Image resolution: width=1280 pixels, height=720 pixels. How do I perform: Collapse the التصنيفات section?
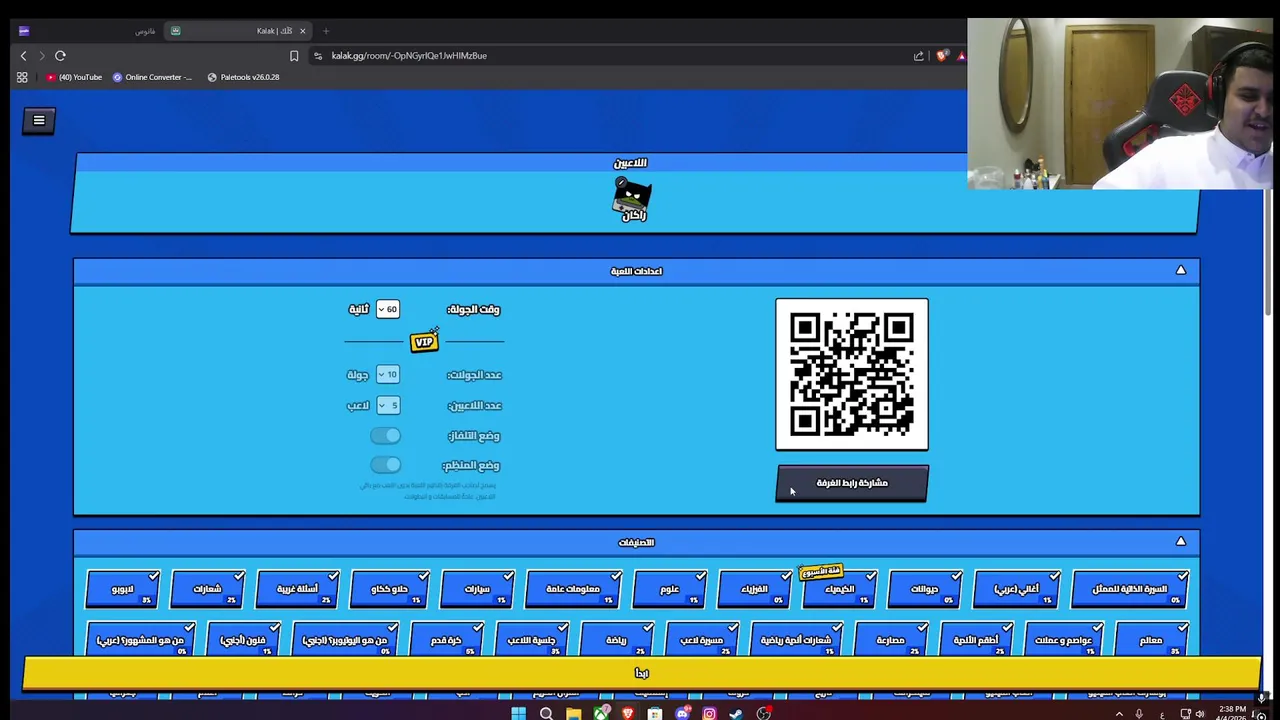point(1181,541)
